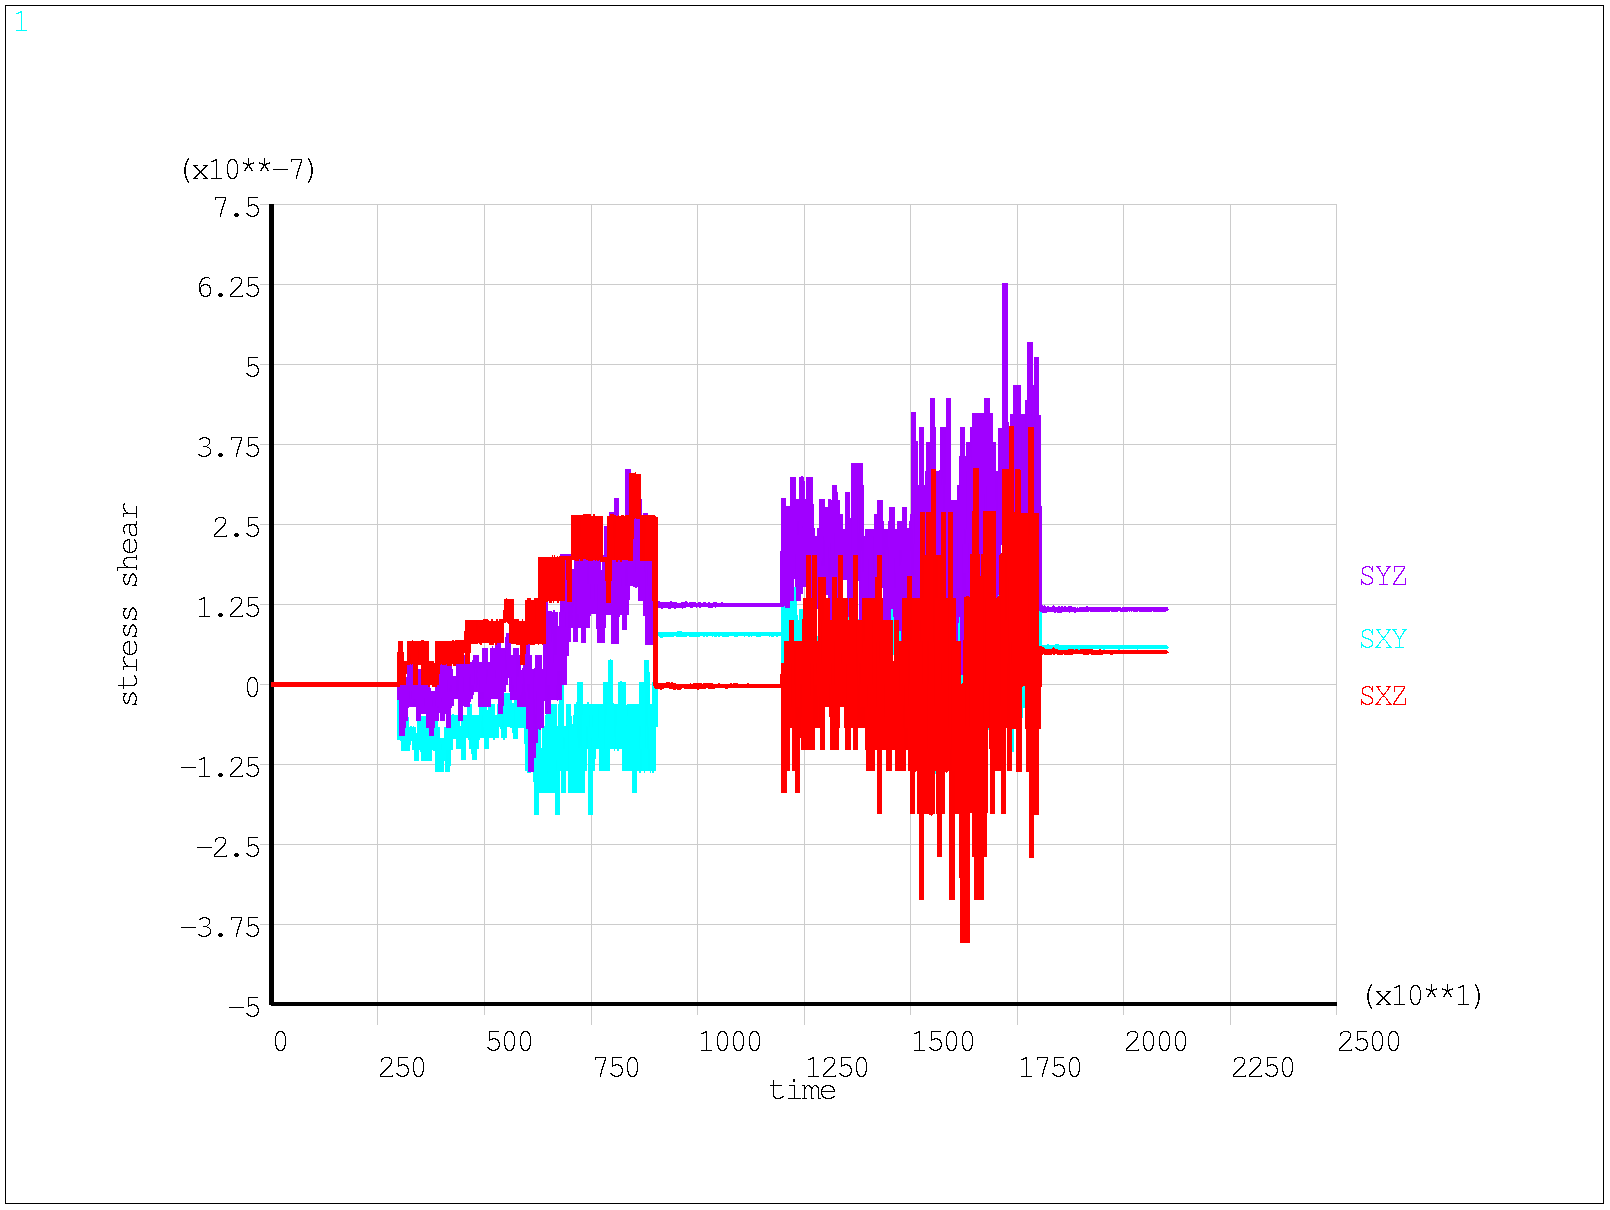Click the (x10**1) x-axis scale factor
The image size is (1610, 1210).
pos(1422,996)
